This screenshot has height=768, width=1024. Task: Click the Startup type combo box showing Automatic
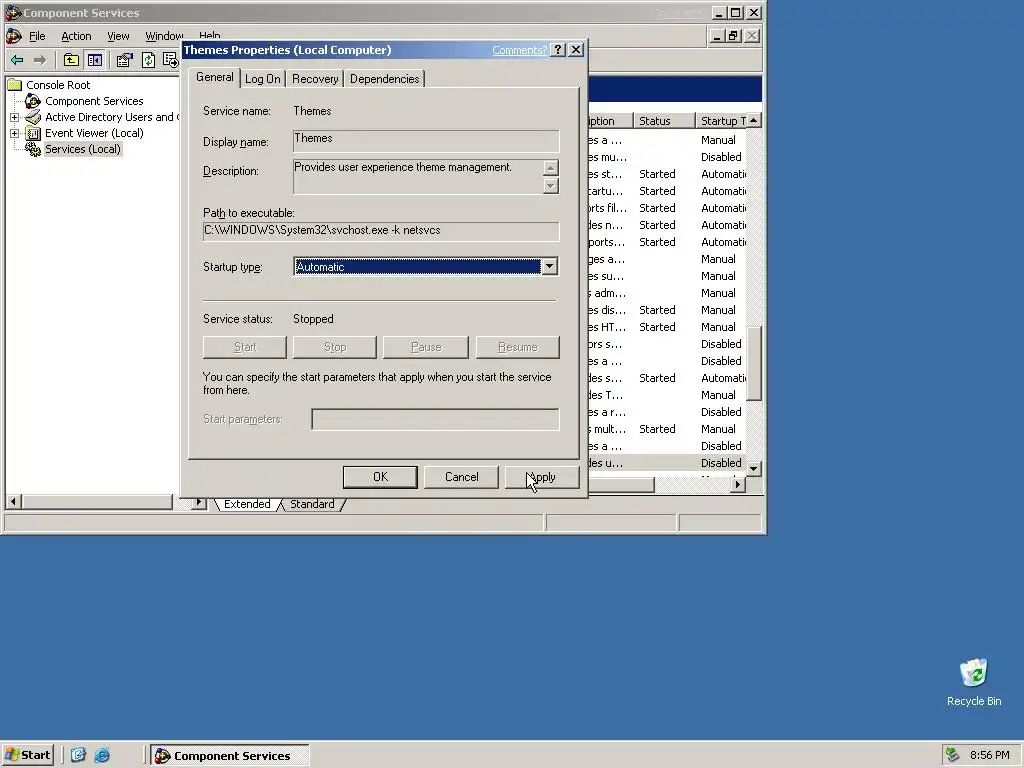pos(426,266)
